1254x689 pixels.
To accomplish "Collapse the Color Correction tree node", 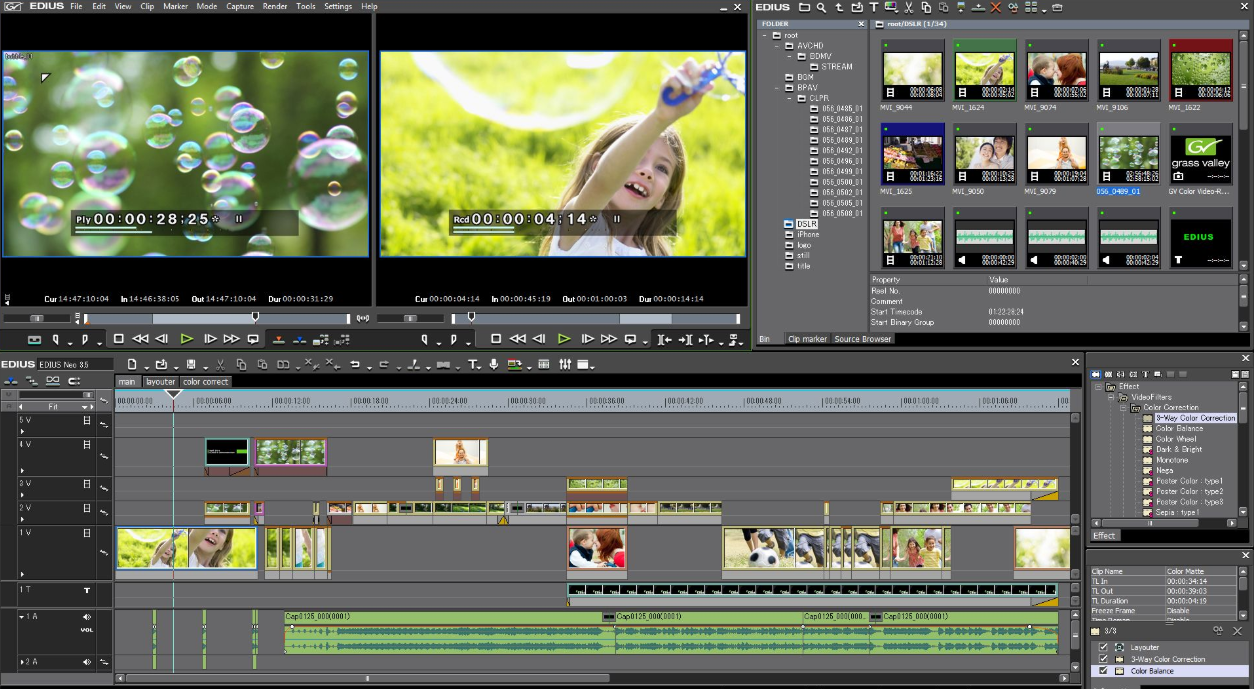I will coord(1123,408).
